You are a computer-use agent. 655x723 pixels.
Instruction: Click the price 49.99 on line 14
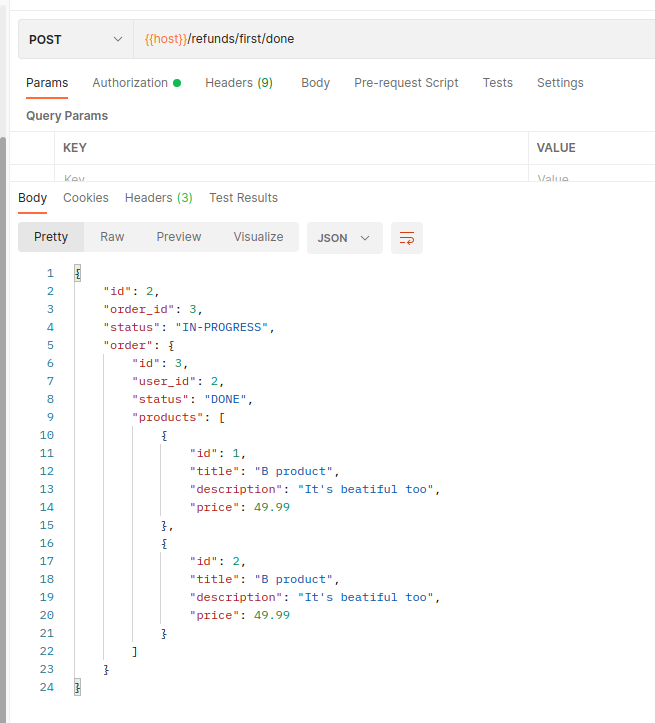[272, 507]
